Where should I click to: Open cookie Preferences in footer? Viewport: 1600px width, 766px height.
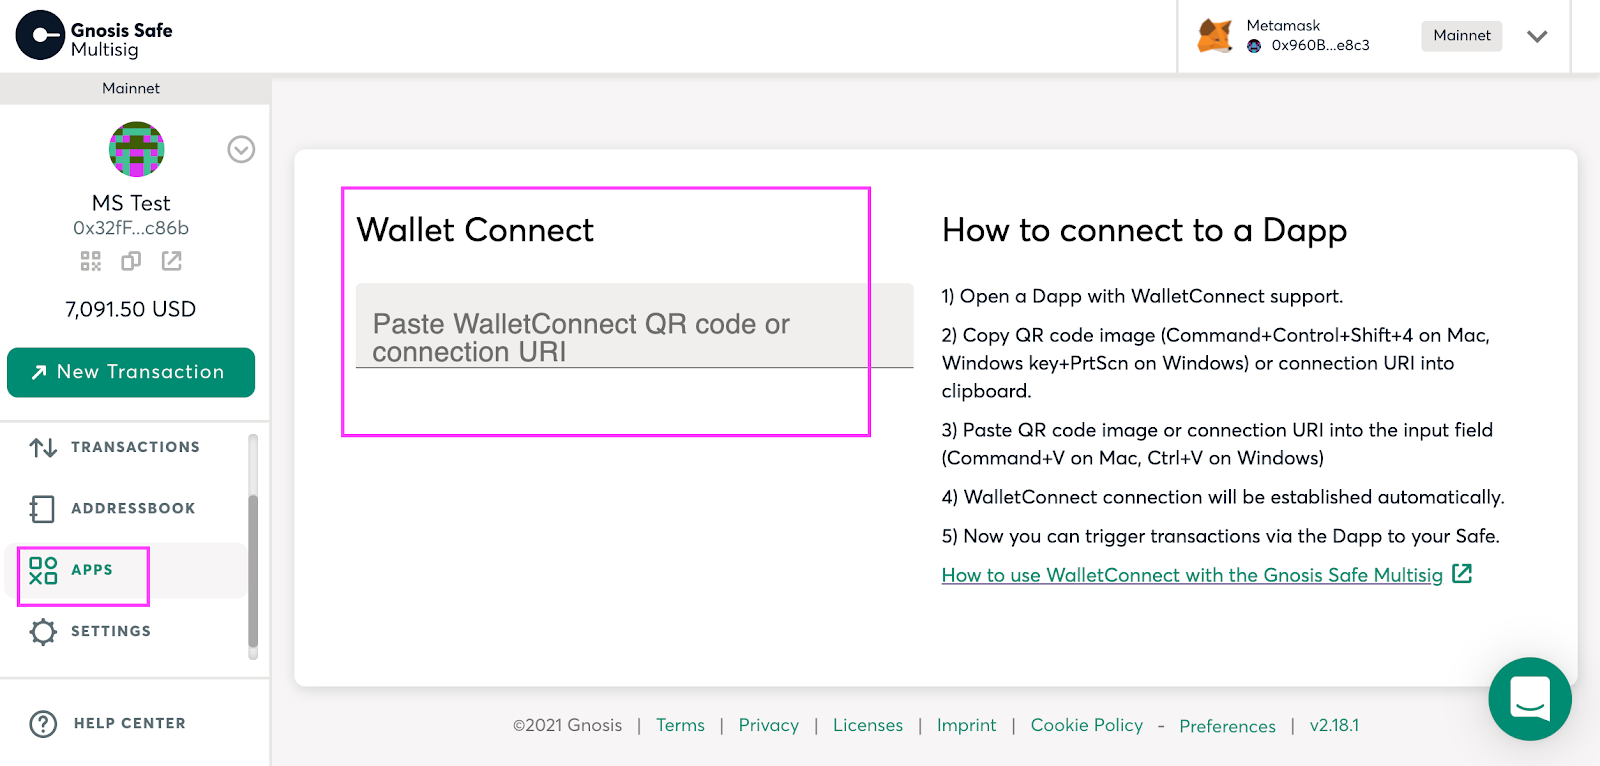click(x=1227, y=726)
